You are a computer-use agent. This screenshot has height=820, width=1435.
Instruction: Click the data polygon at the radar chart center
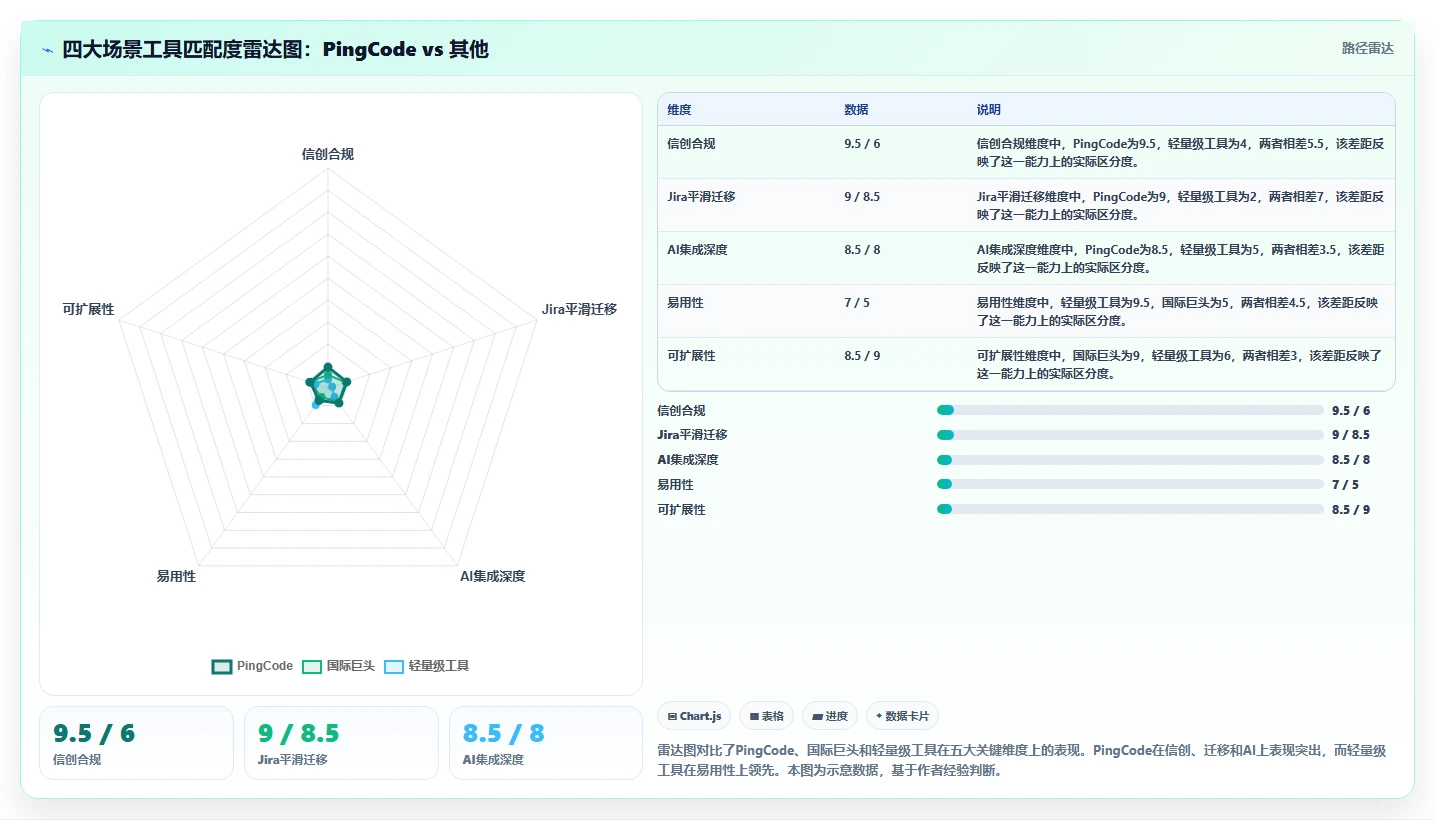click(328, 387)
